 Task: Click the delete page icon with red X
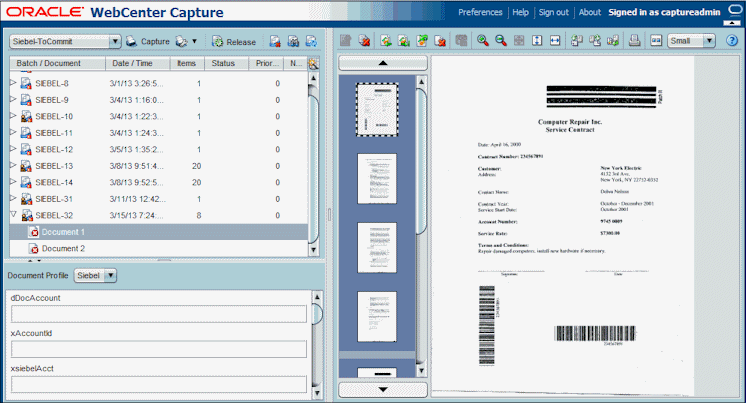point(440,41)
